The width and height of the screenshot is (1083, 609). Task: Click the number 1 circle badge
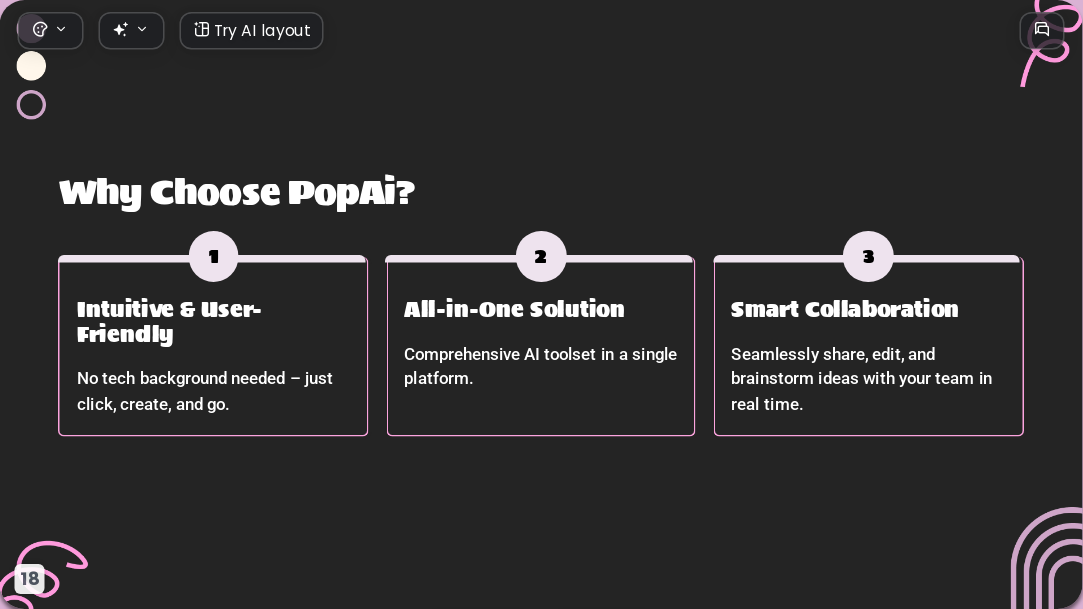(x=213, y=256)
